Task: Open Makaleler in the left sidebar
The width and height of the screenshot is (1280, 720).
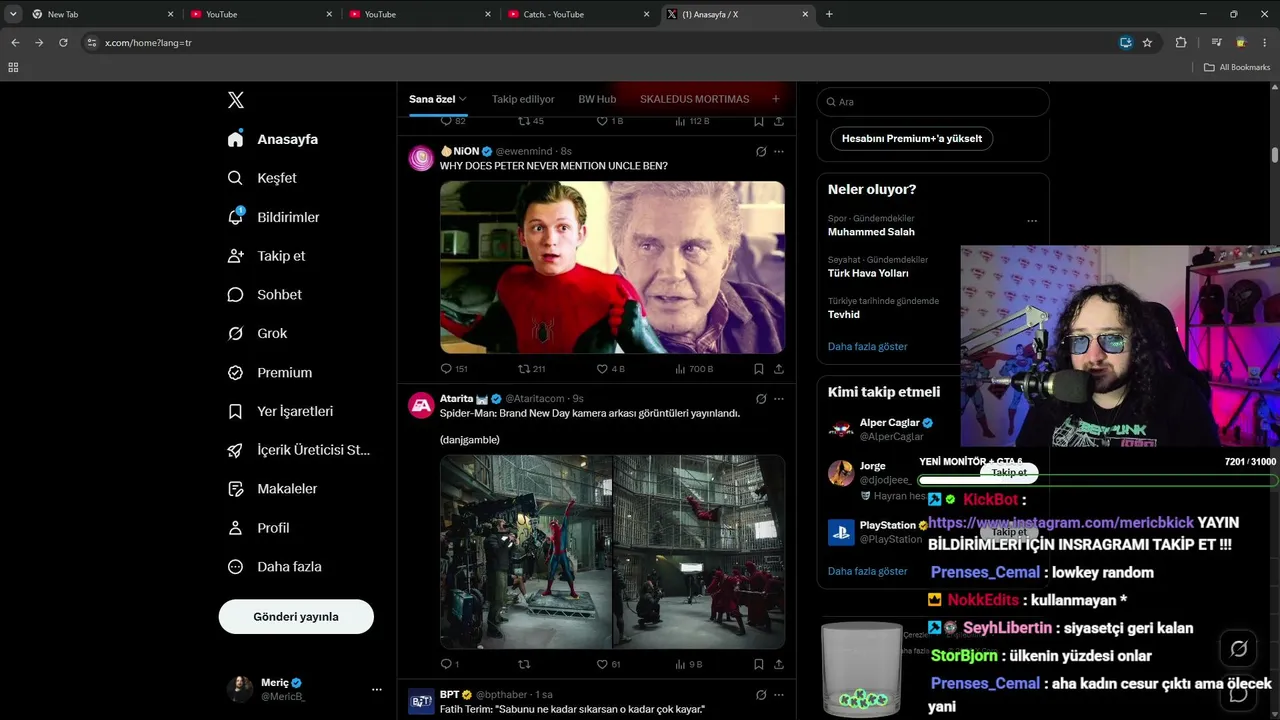Action: 273,489
